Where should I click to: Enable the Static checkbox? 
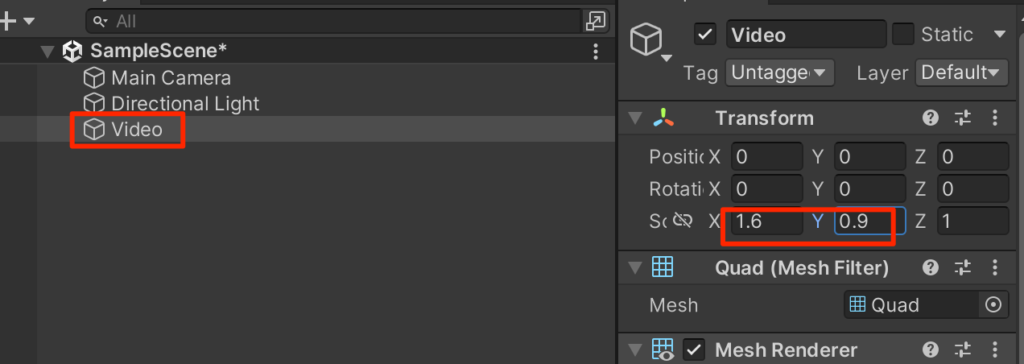click(x=903, y=34)
